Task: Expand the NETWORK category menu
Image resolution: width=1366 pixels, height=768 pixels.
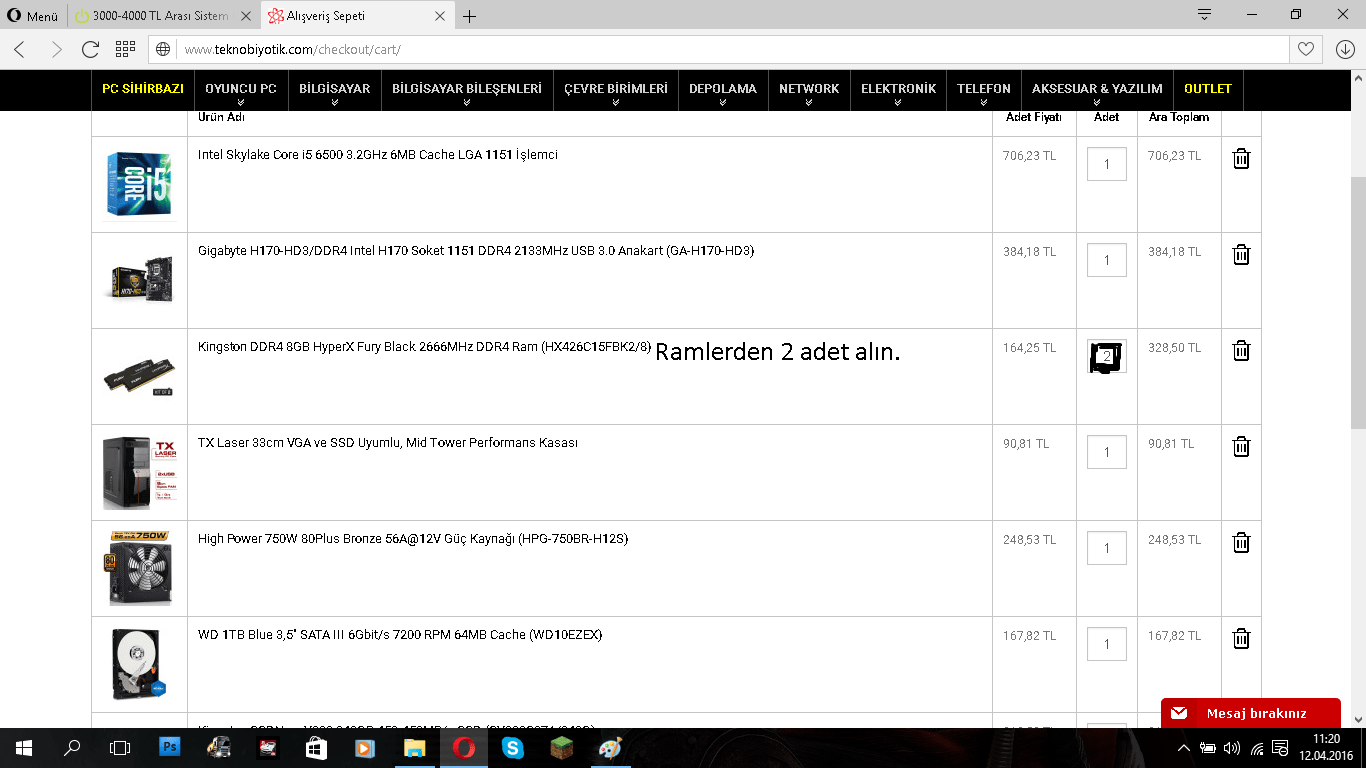Action: pos(809,90)
